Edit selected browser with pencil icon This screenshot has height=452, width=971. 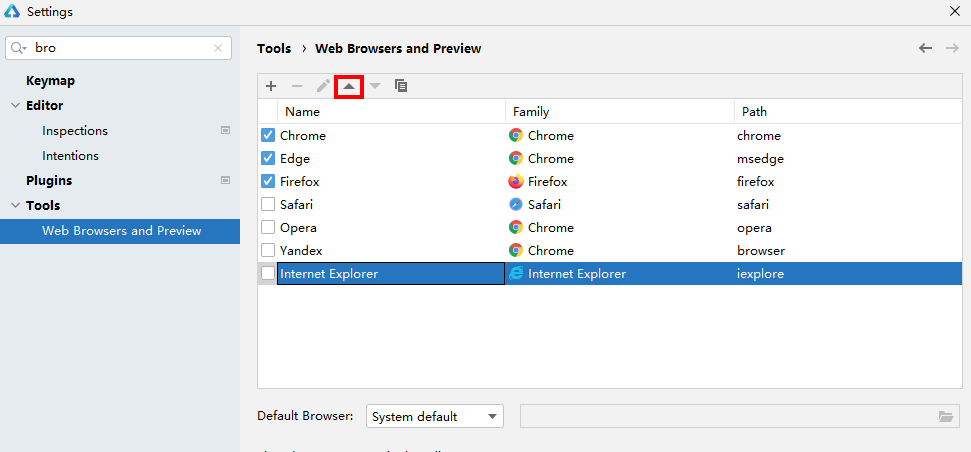click(x=323, y=86)
